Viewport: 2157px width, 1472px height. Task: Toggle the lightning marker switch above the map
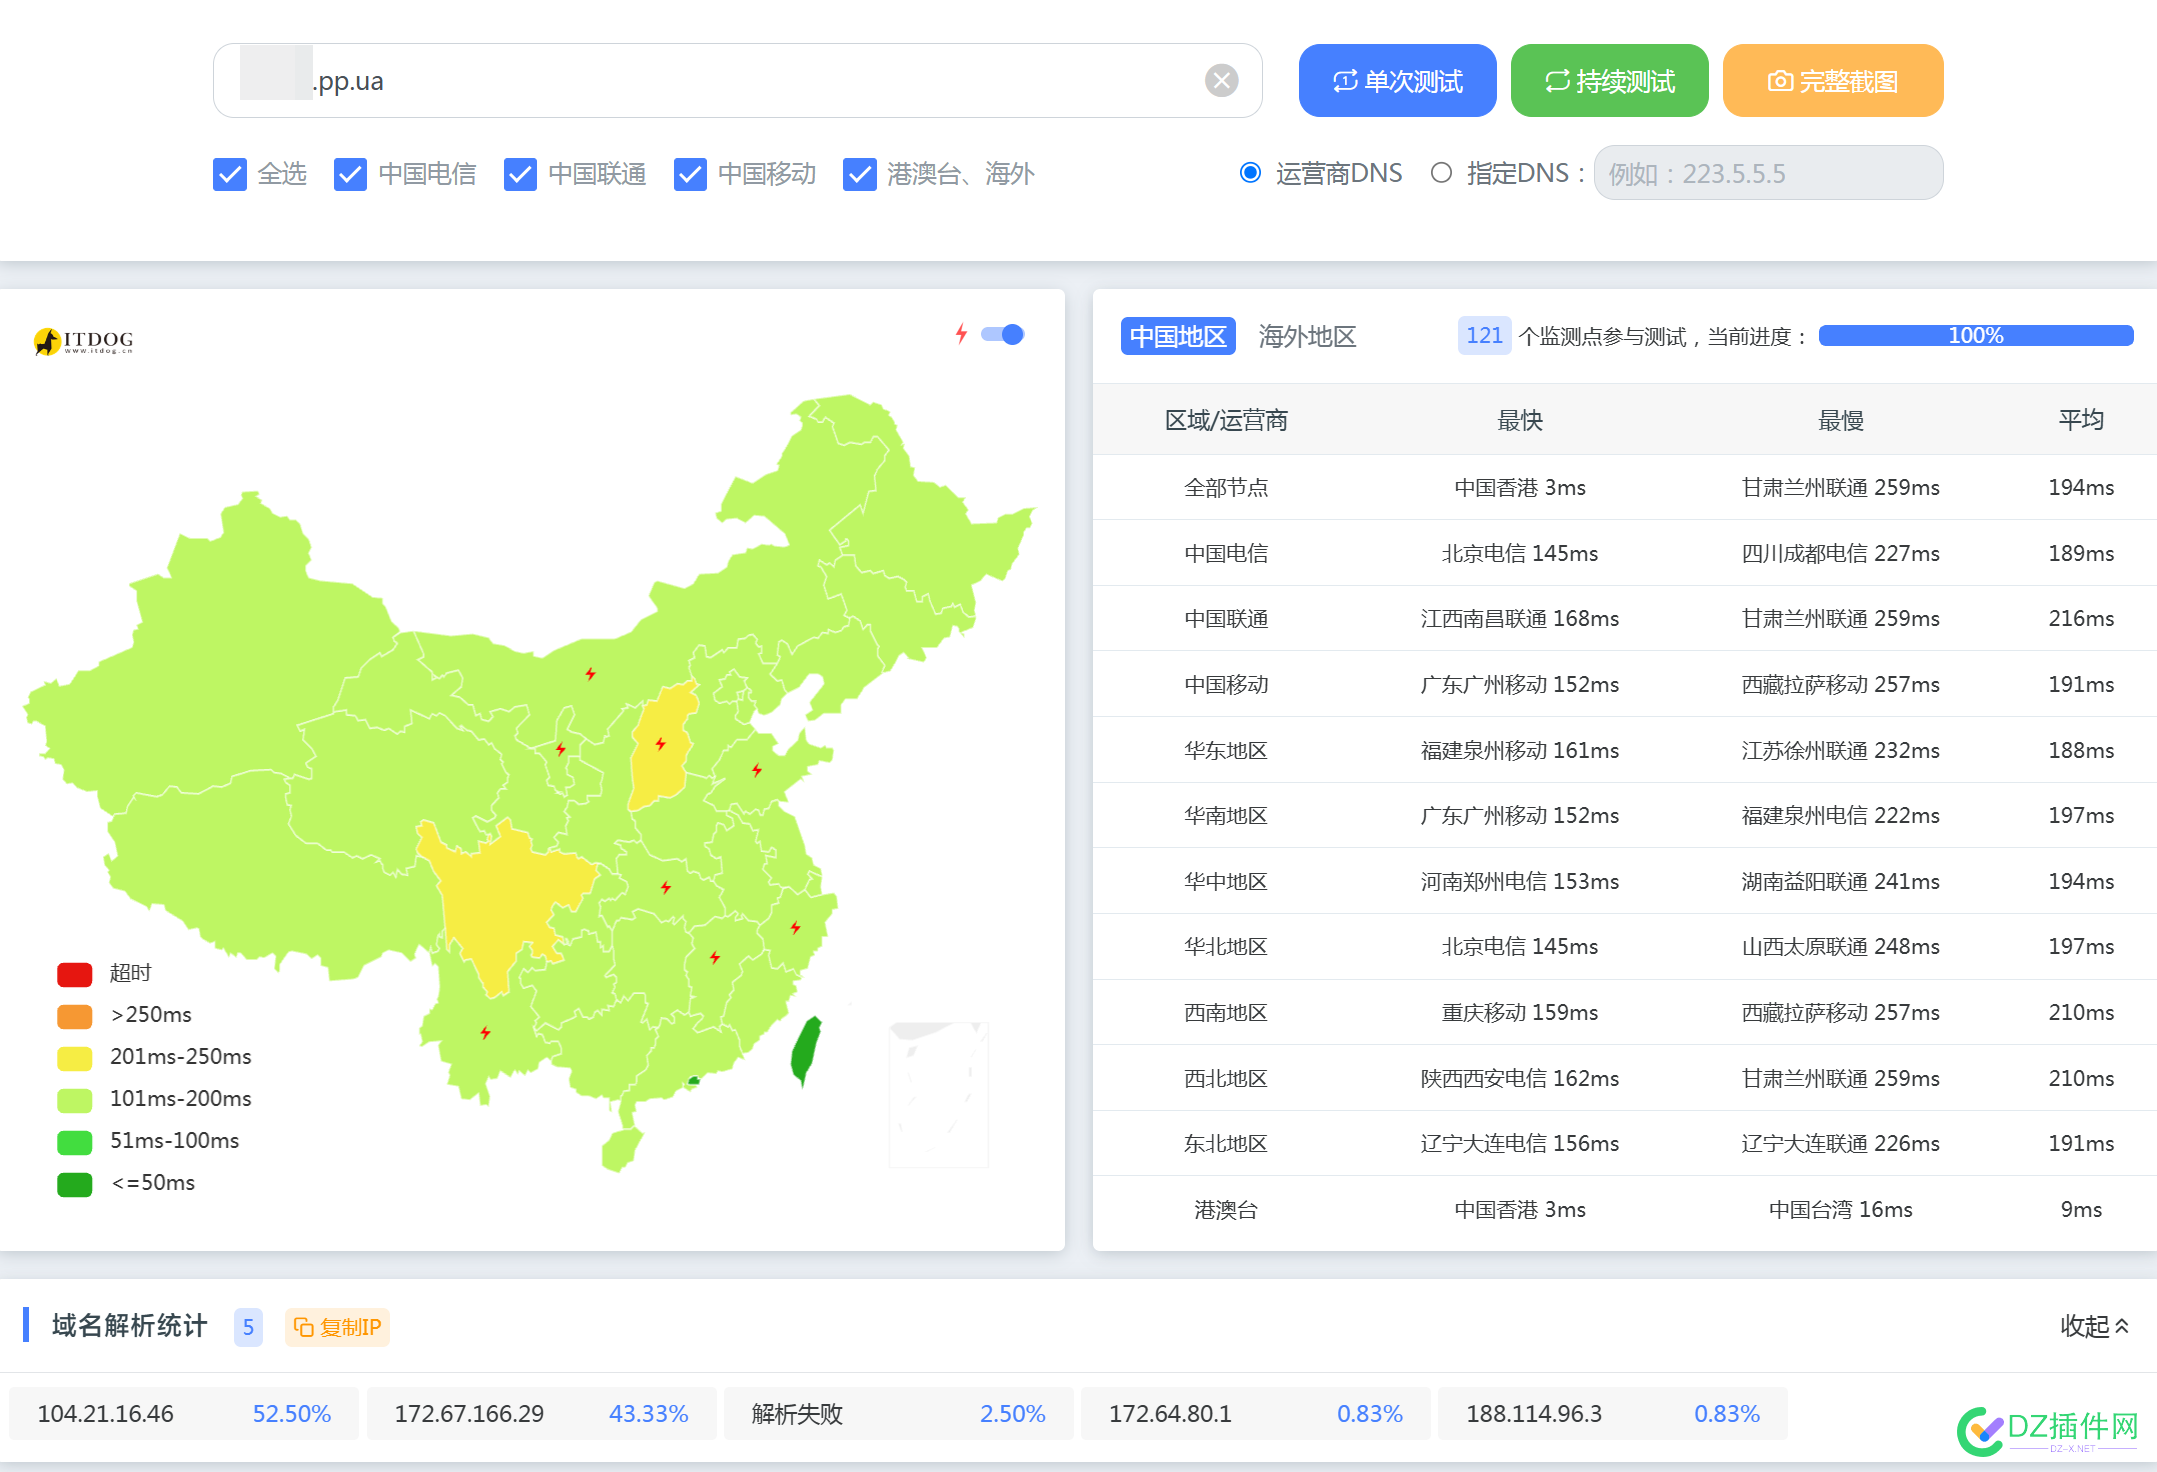pyautogui.click(x=1002, y=334)
